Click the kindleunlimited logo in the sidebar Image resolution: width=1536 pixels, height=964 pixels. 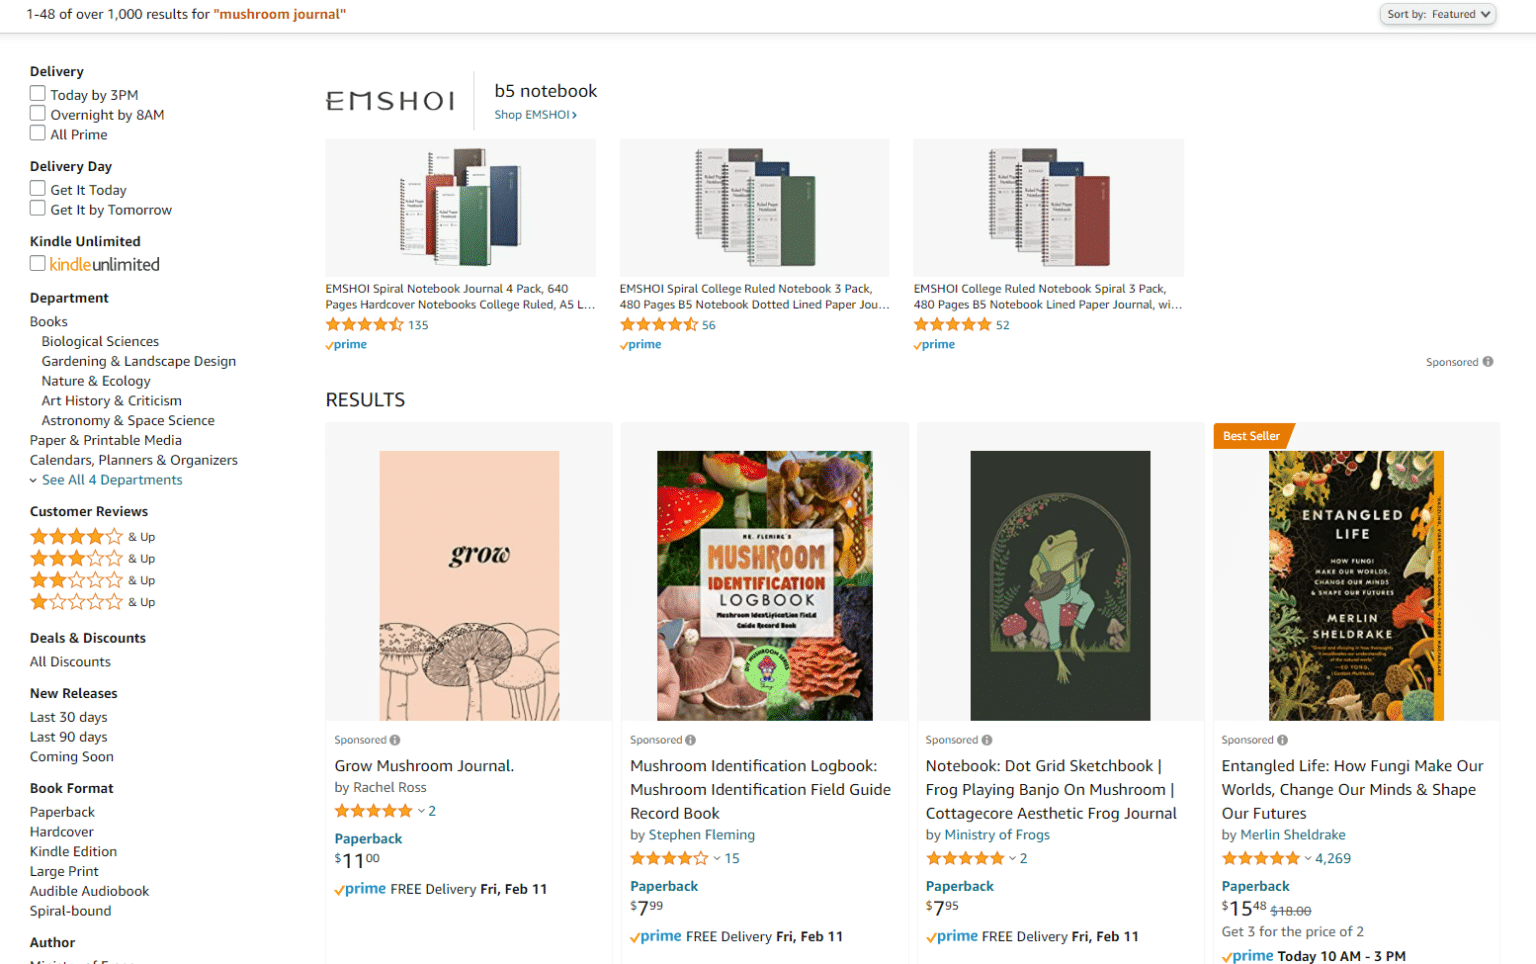tap(103, 264)
